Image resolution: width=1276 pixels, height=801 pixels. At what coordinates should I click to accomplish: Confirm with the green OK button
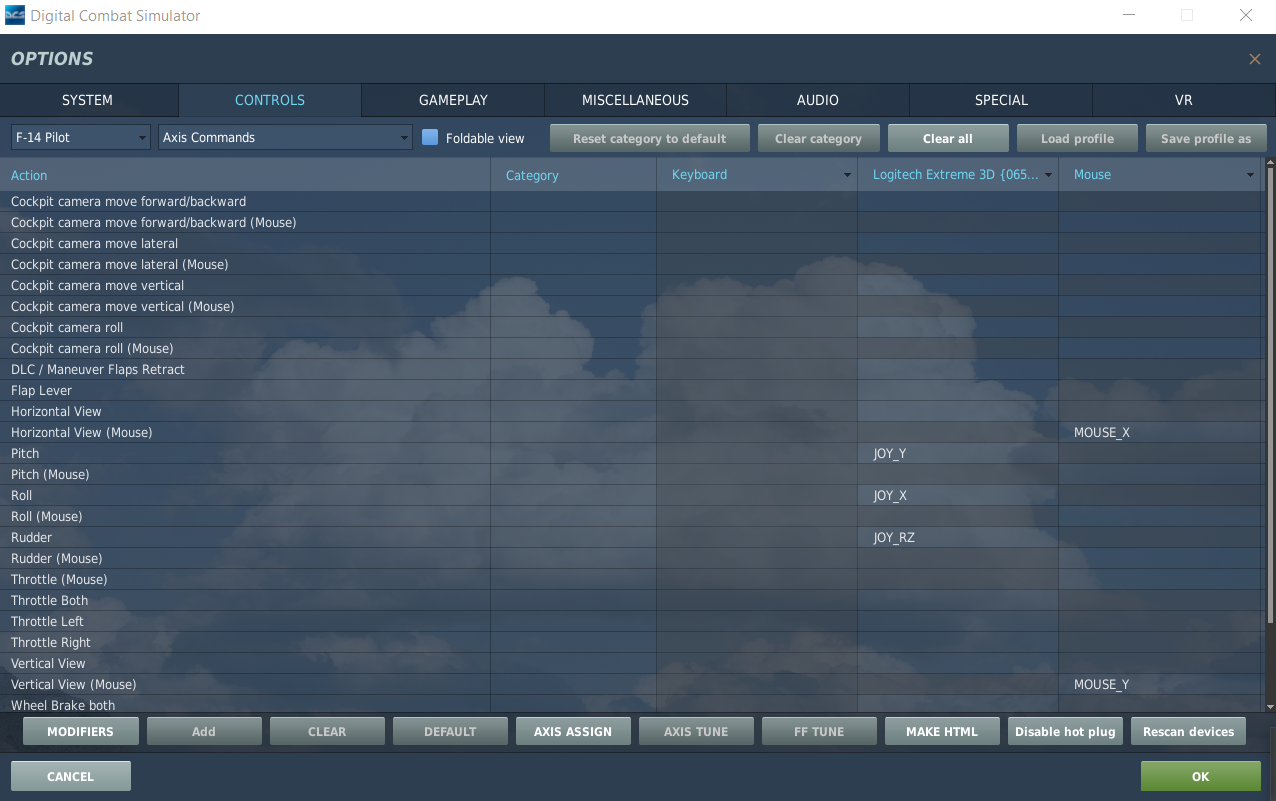1201,776
